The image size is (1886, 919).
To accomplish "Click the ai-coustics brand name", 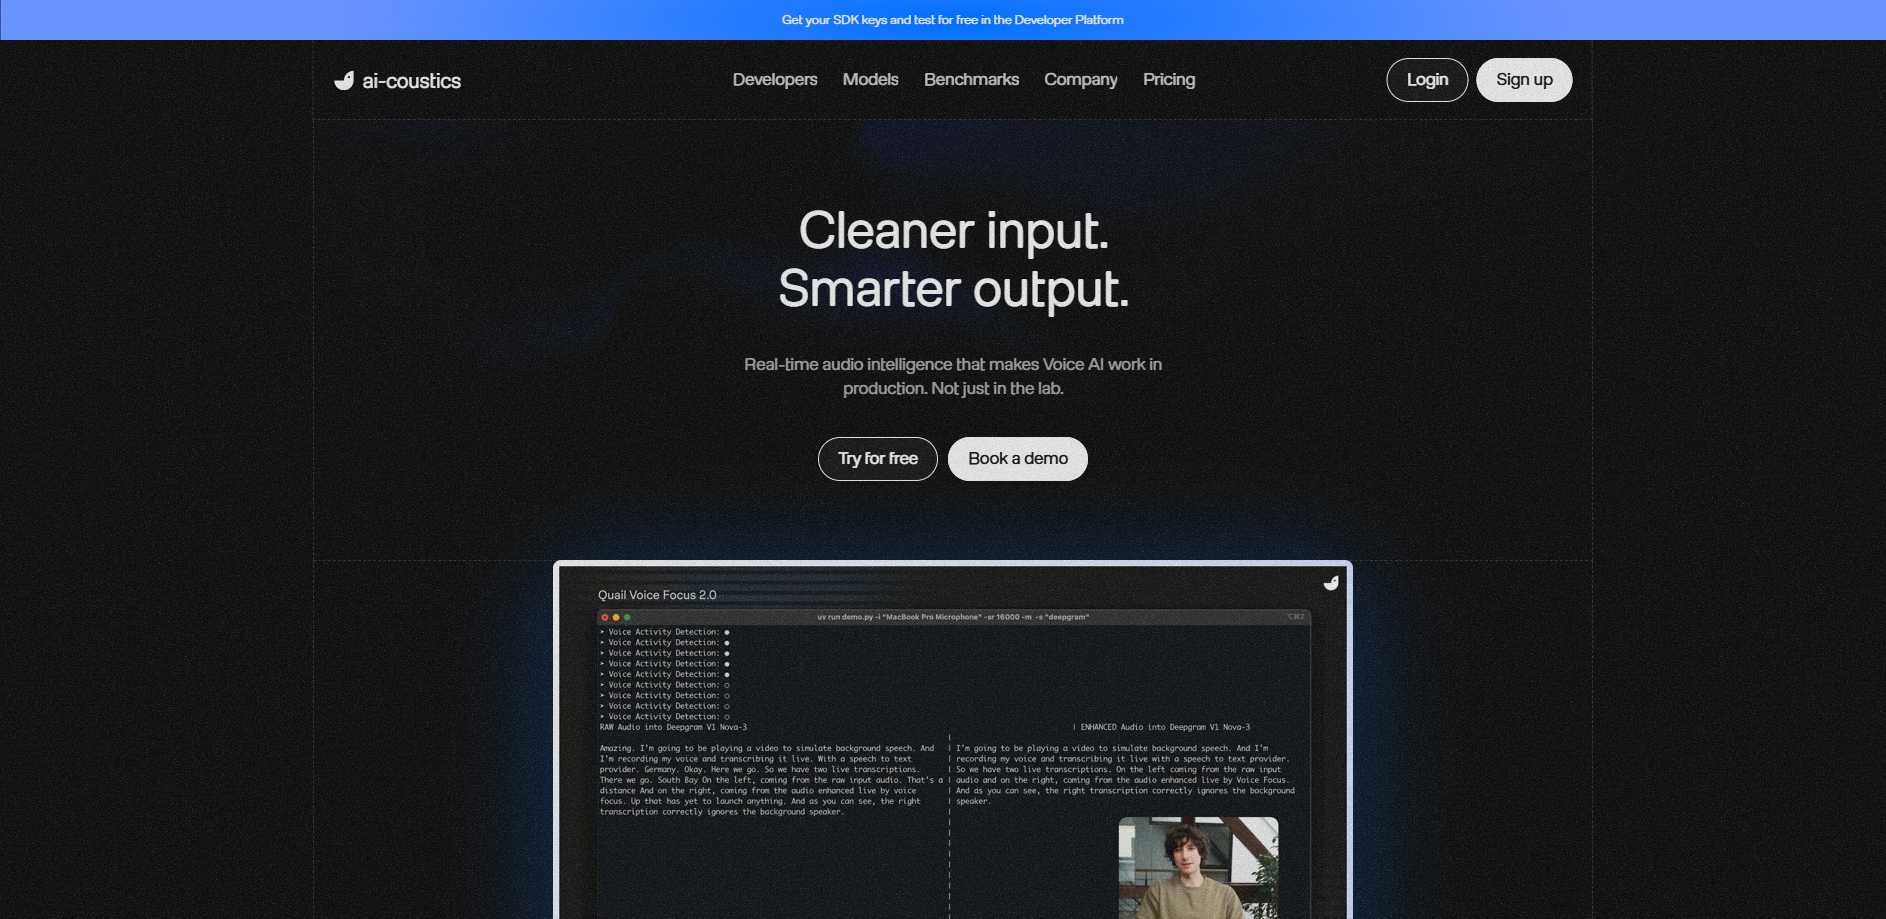I will 411,81.
